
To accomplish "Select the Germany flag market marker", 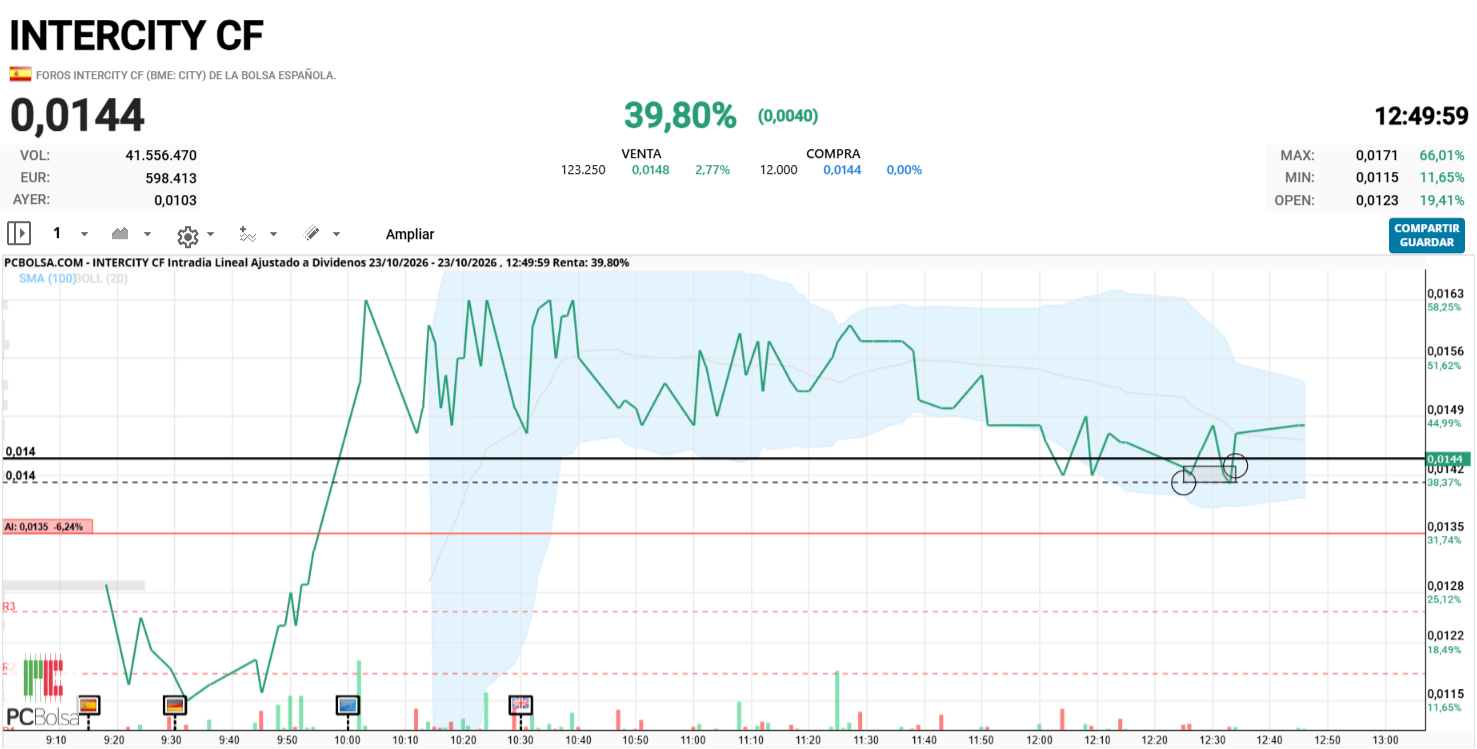I will coord(175,705).
